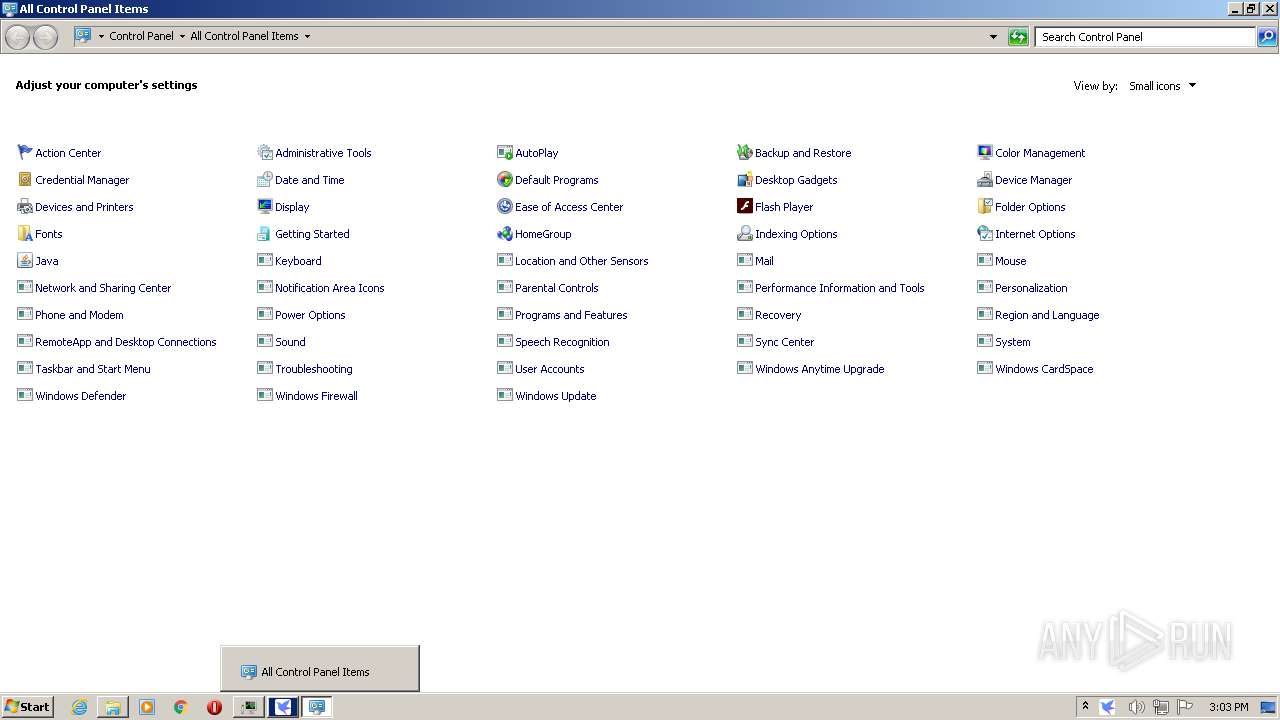The height and width of the screenshot is (720, 1280).
Task: Open the Fonts folder icon
Action: click(25, 233)
